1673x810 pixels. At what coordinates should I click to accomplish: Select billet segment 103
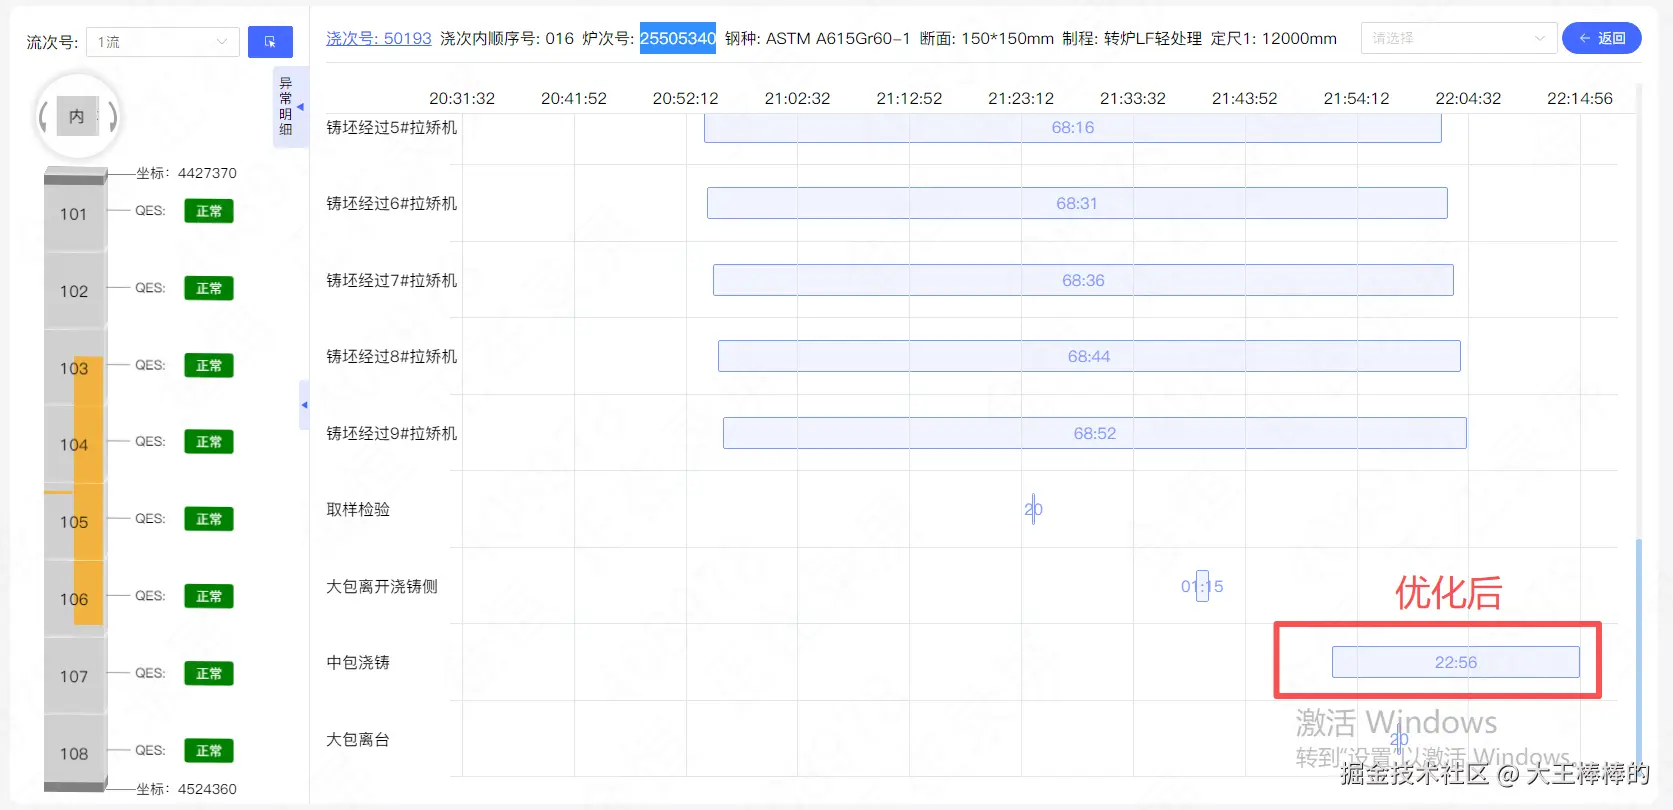coord(74,368)
